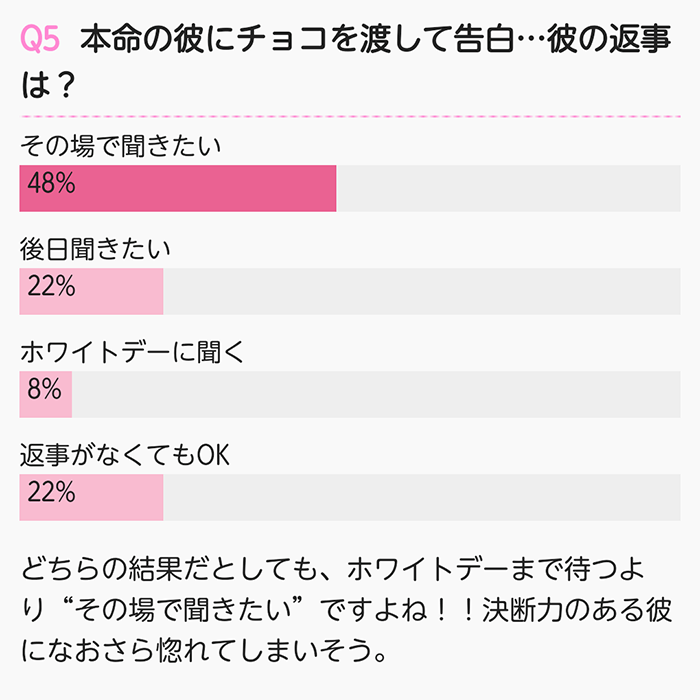Select the その場で聞きたい option label

pos(121,146)
